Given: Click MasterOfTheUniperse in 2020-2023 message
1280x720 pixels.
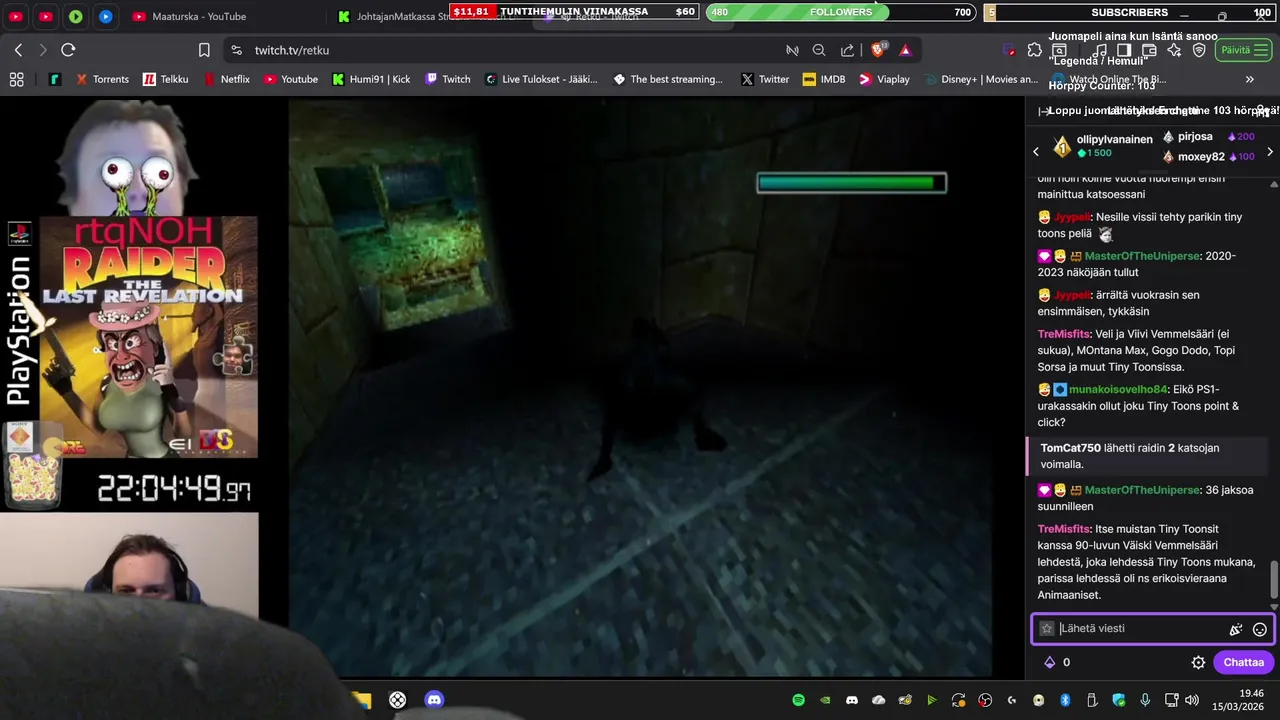Looking at the screenshot, I should tap(1142, 256).
